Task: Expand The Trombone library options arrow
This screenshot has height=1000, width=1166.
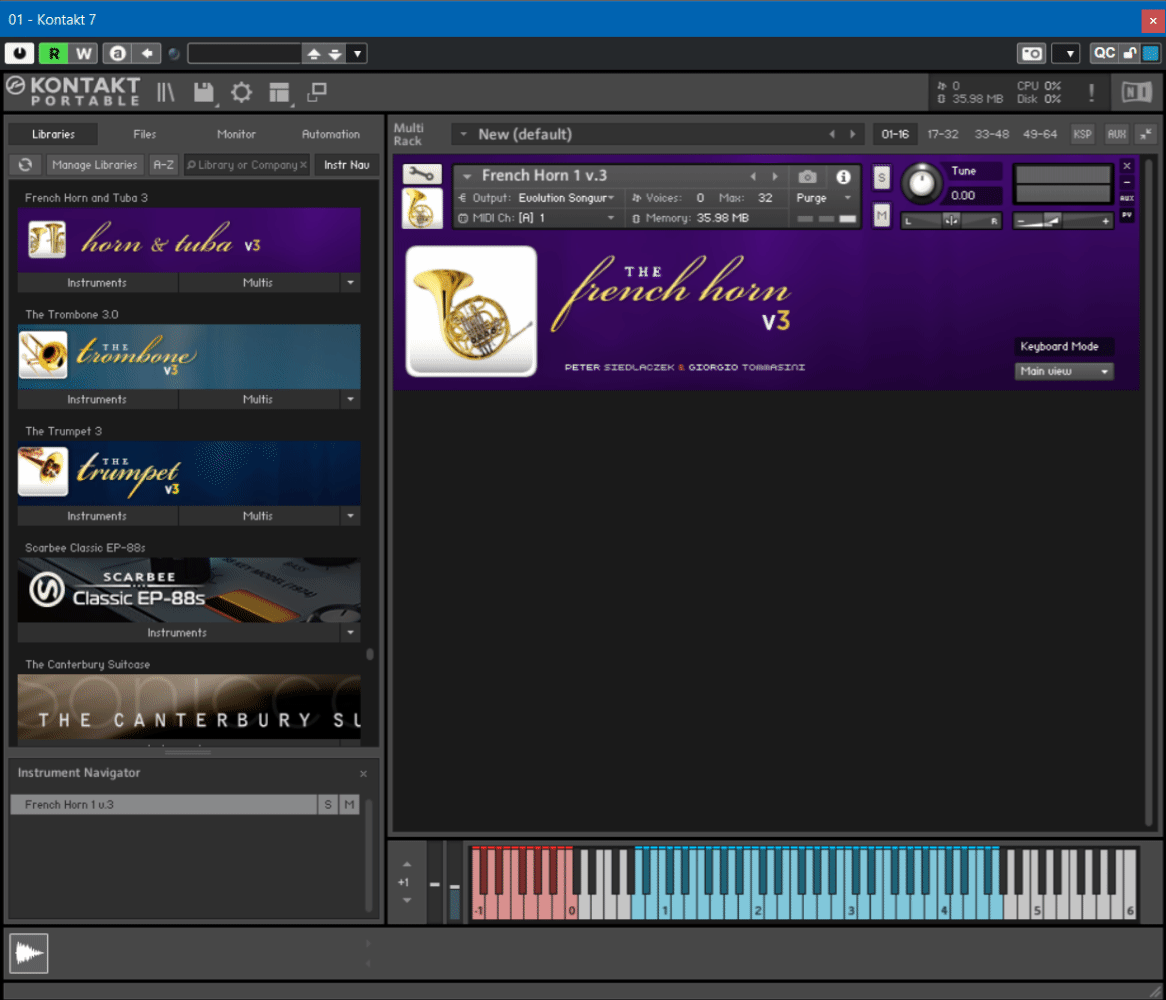Action: (350, 399)
